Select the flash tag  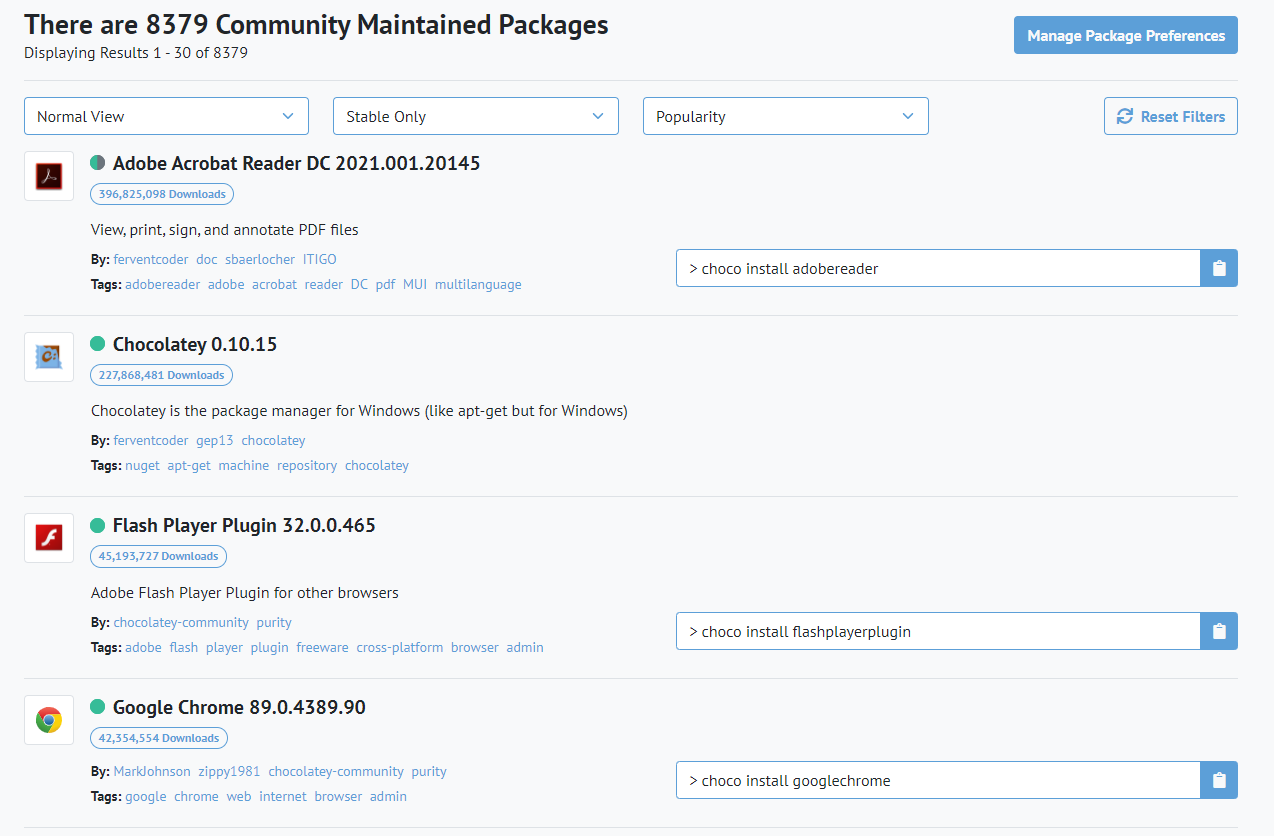coord(184,647)
